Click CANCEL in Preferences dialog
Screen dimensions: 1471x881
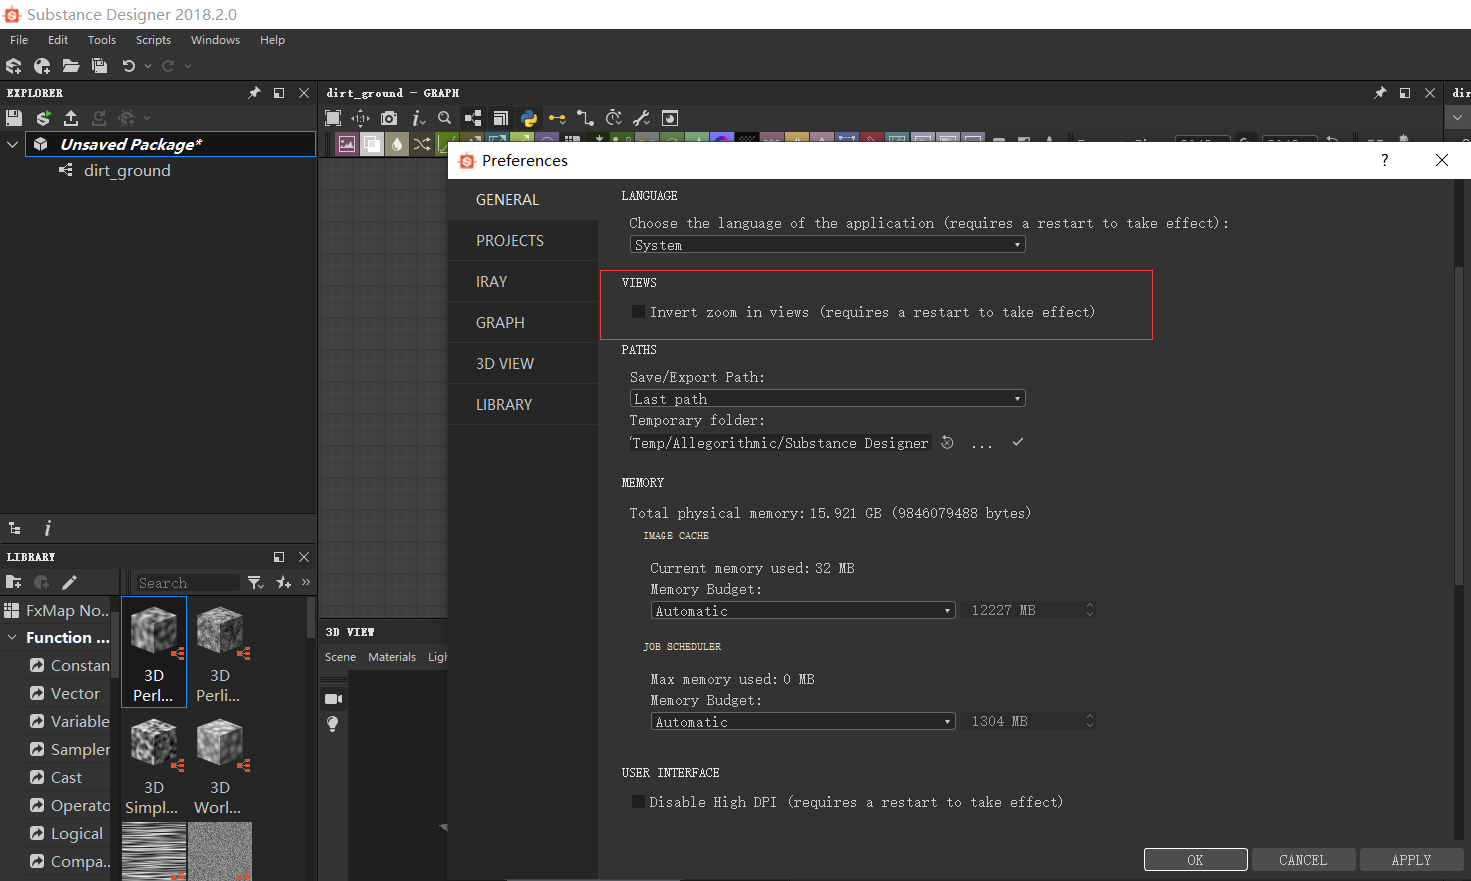[x=1303, y=860]
